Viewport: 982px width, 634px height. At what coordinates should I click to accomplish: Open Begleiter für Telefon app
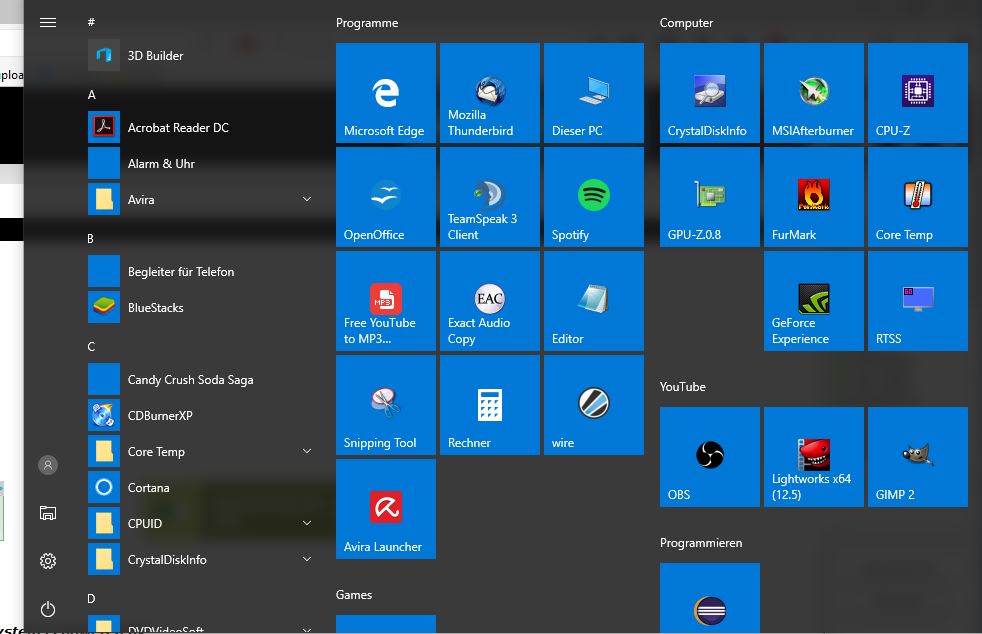pyautogui.click(x=202, y=271)
